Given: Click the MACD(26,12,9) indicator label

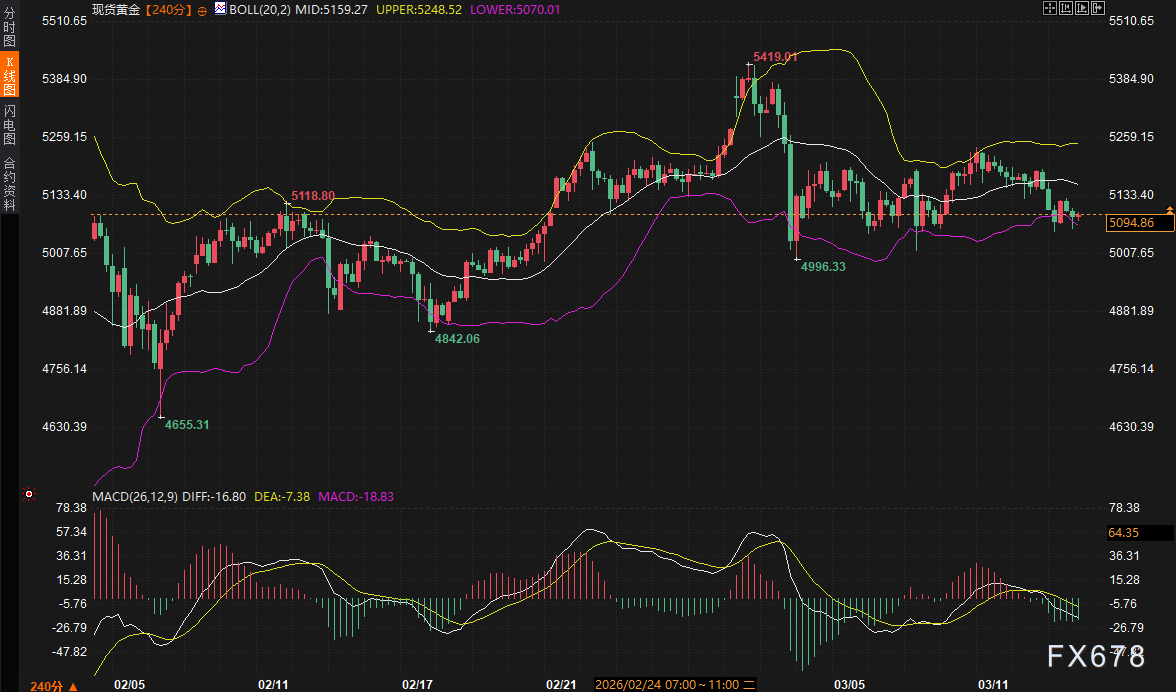Looking at the screenshot, I should (x=134, y=495).
